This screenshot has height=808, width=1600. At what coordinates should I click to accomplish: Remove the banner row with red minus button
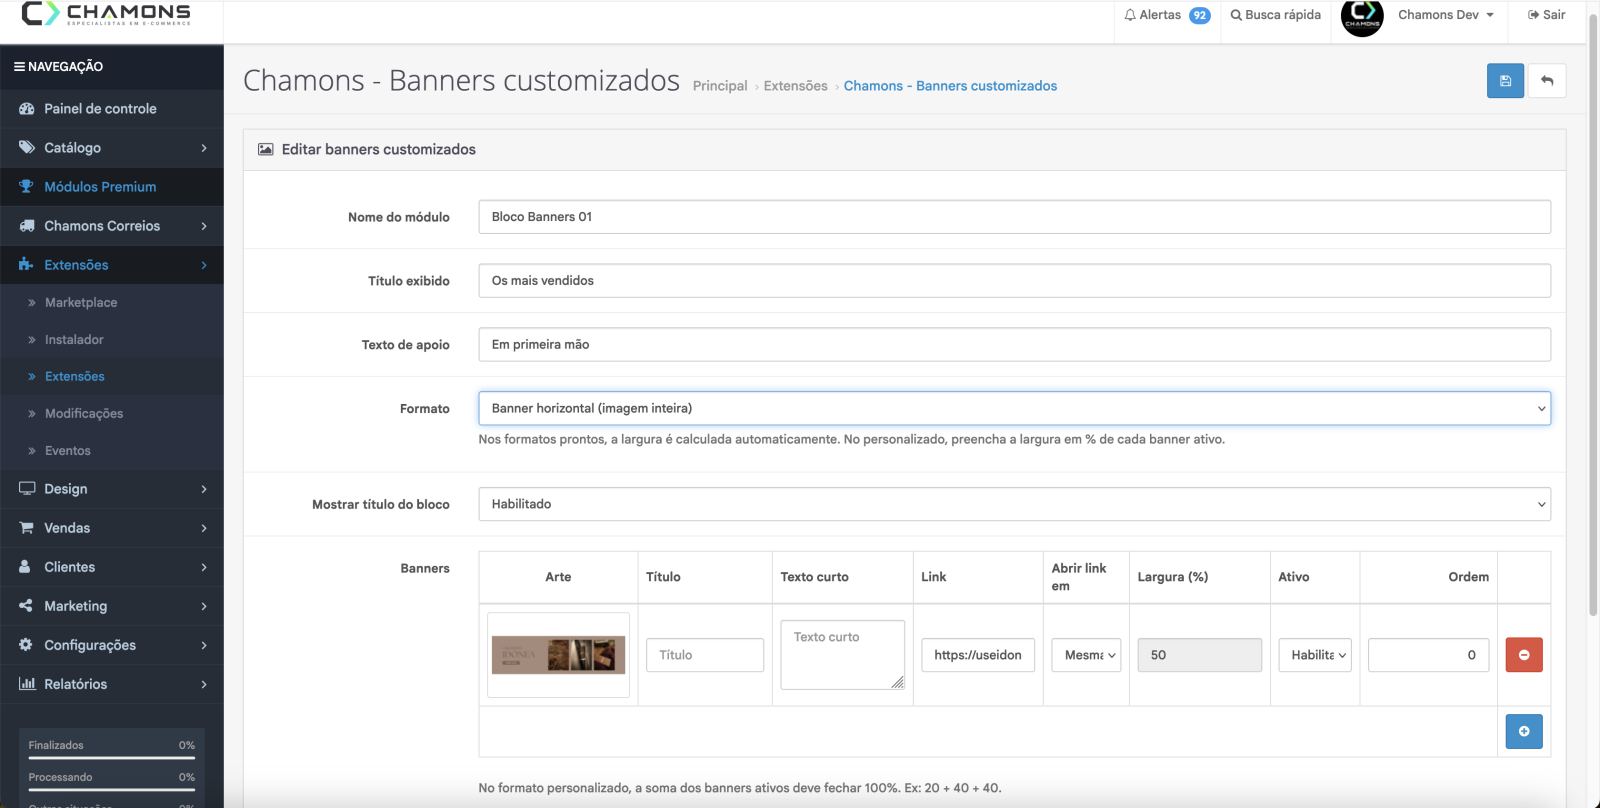[x=1524, y=655]
